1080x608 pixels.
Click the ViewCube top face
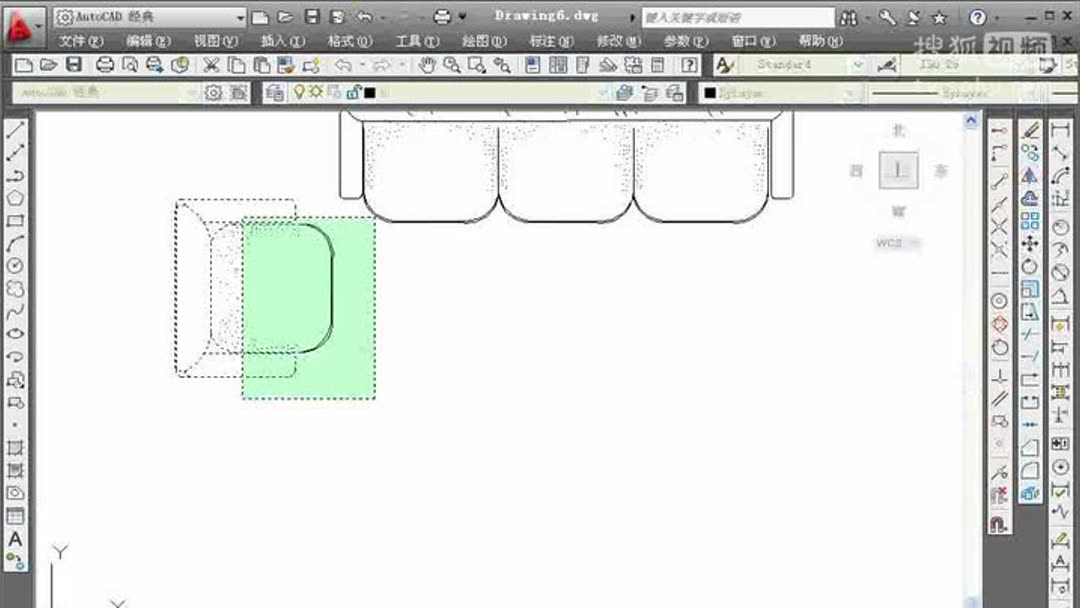(x=898, y=170)
